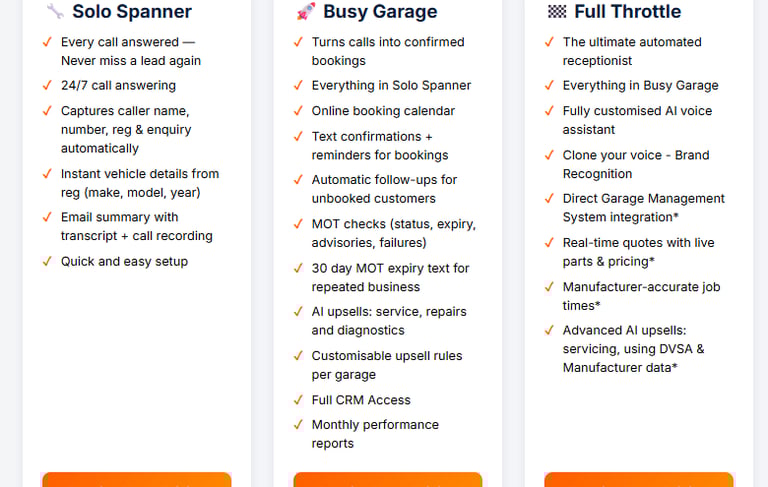Click Direct Garage Management System integration text
This screenshot has width=768, height=487.
[x=643, y=208]
